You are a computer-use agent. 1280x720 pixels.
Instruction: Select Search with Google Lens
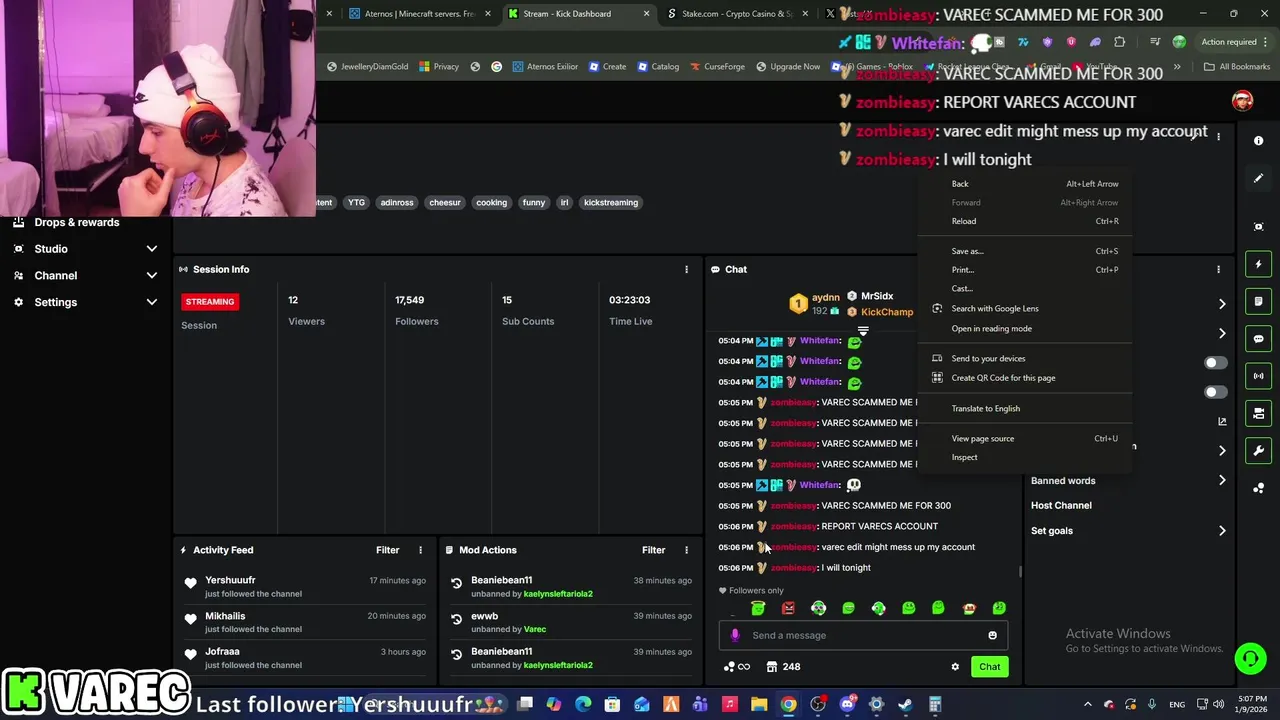pos(1026,308)
